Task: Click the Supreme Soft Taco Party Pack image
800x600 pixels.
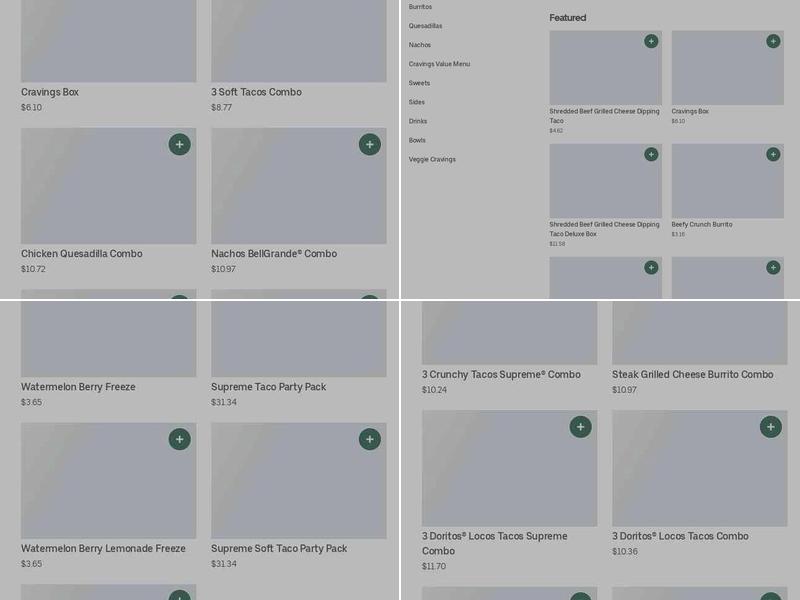Action: (x=299, y=481)
